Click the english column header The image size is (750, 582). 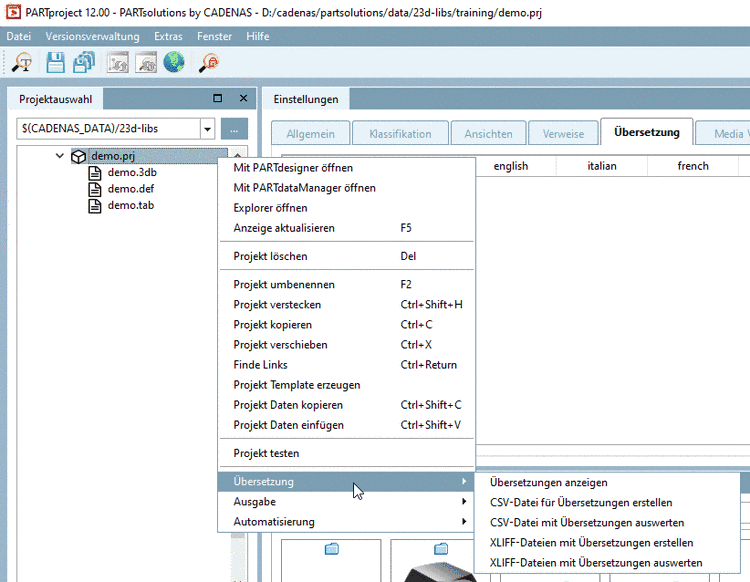[511, 166]
